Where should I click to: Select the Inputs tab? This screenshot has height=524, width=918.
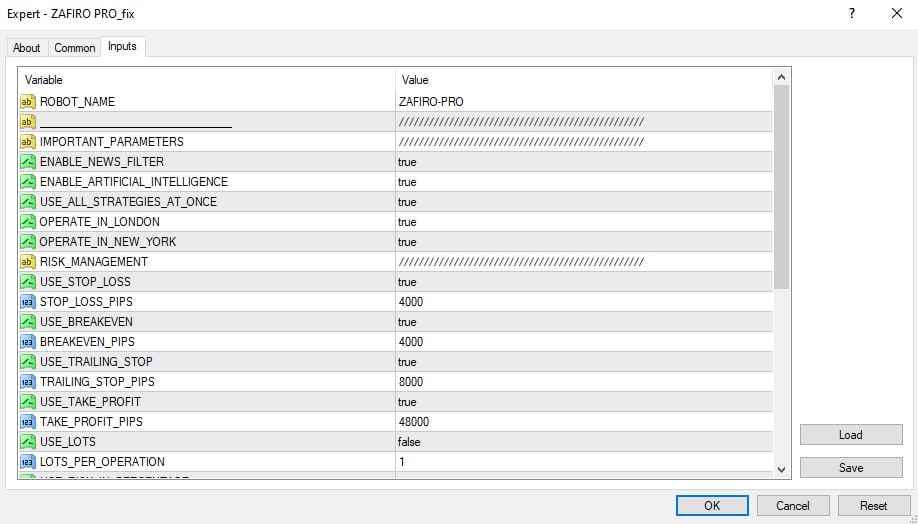point(122,46)
